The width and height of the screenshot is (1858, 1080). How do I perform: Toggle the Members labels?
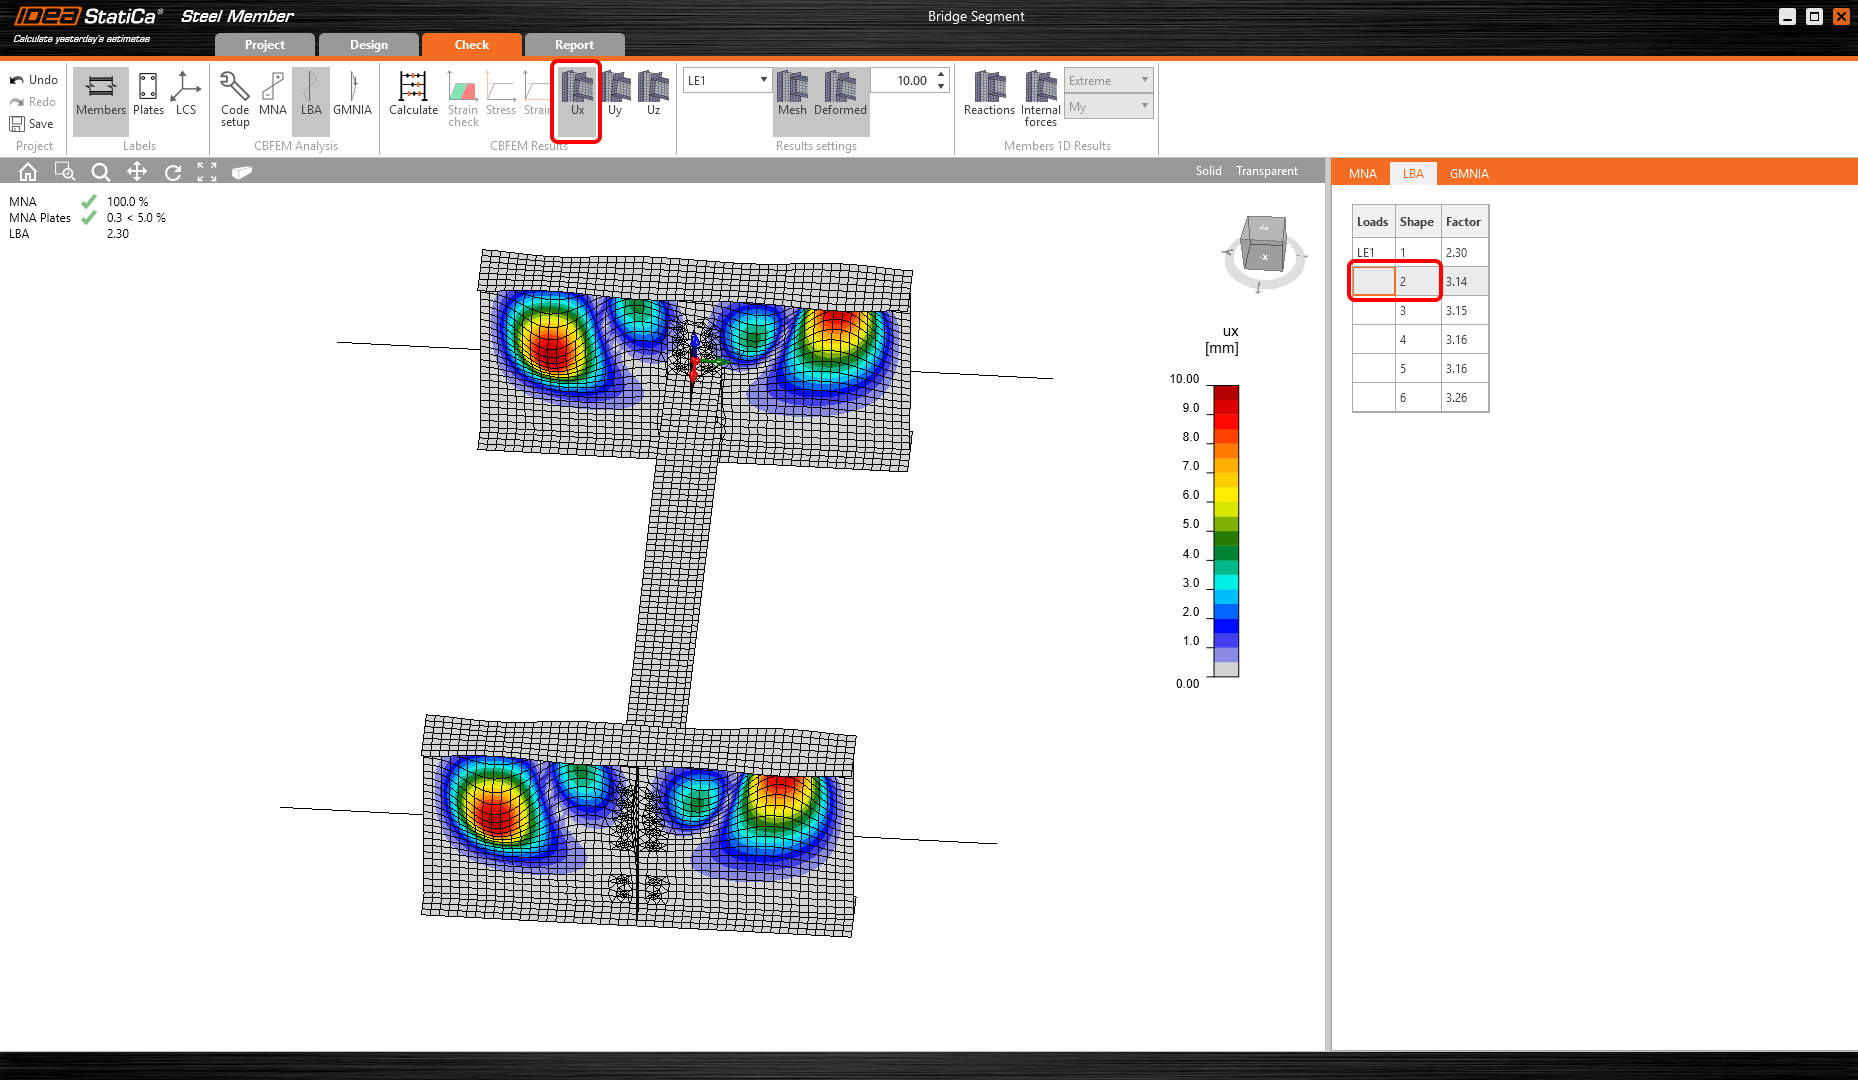pos(101,94)
